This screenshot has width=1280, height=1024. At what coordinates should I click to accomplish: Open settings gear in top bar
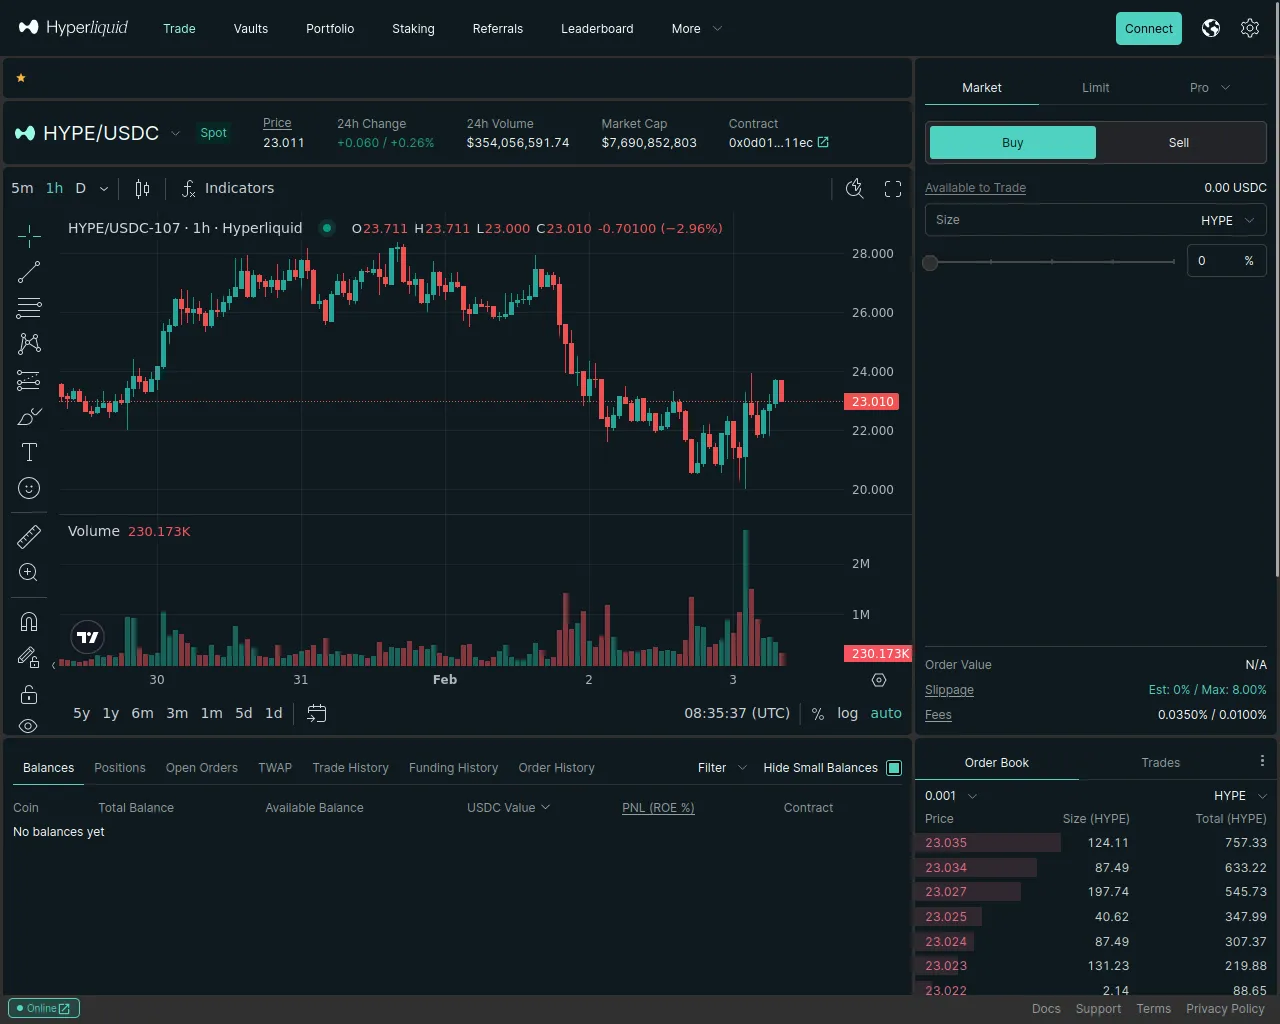[1250, 28]
